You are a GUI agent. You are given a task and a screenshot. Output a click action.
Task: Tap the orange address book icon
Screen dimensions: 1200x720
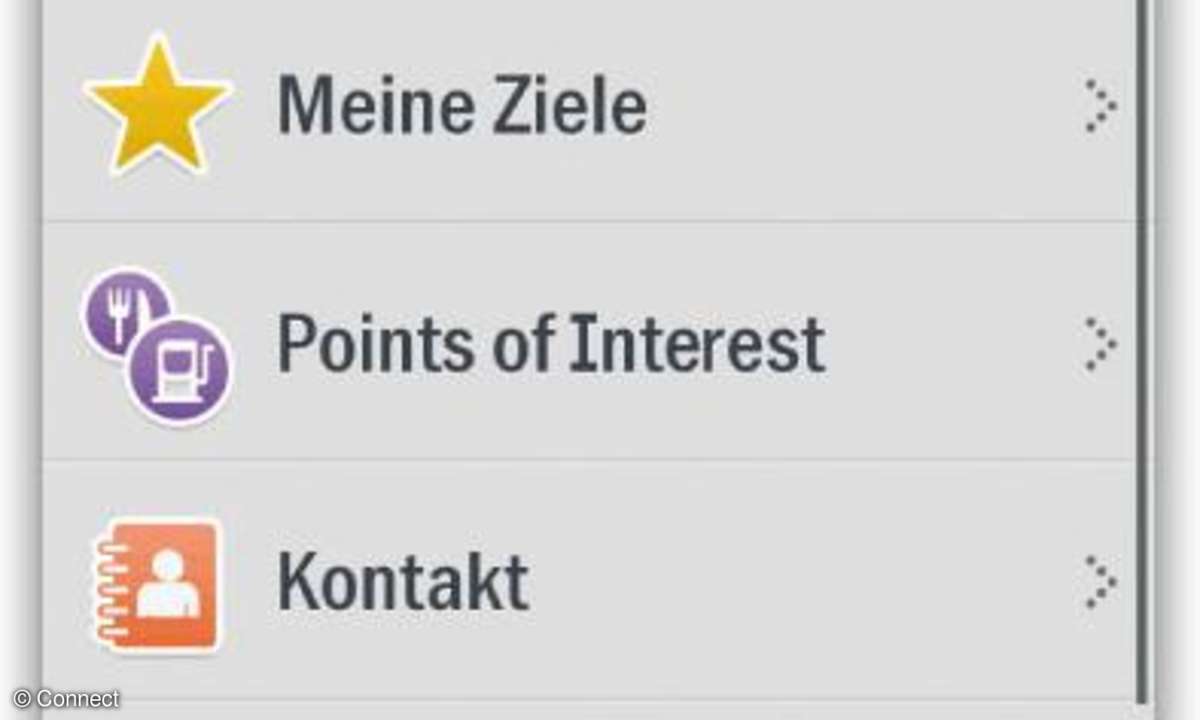pos(160,583)
